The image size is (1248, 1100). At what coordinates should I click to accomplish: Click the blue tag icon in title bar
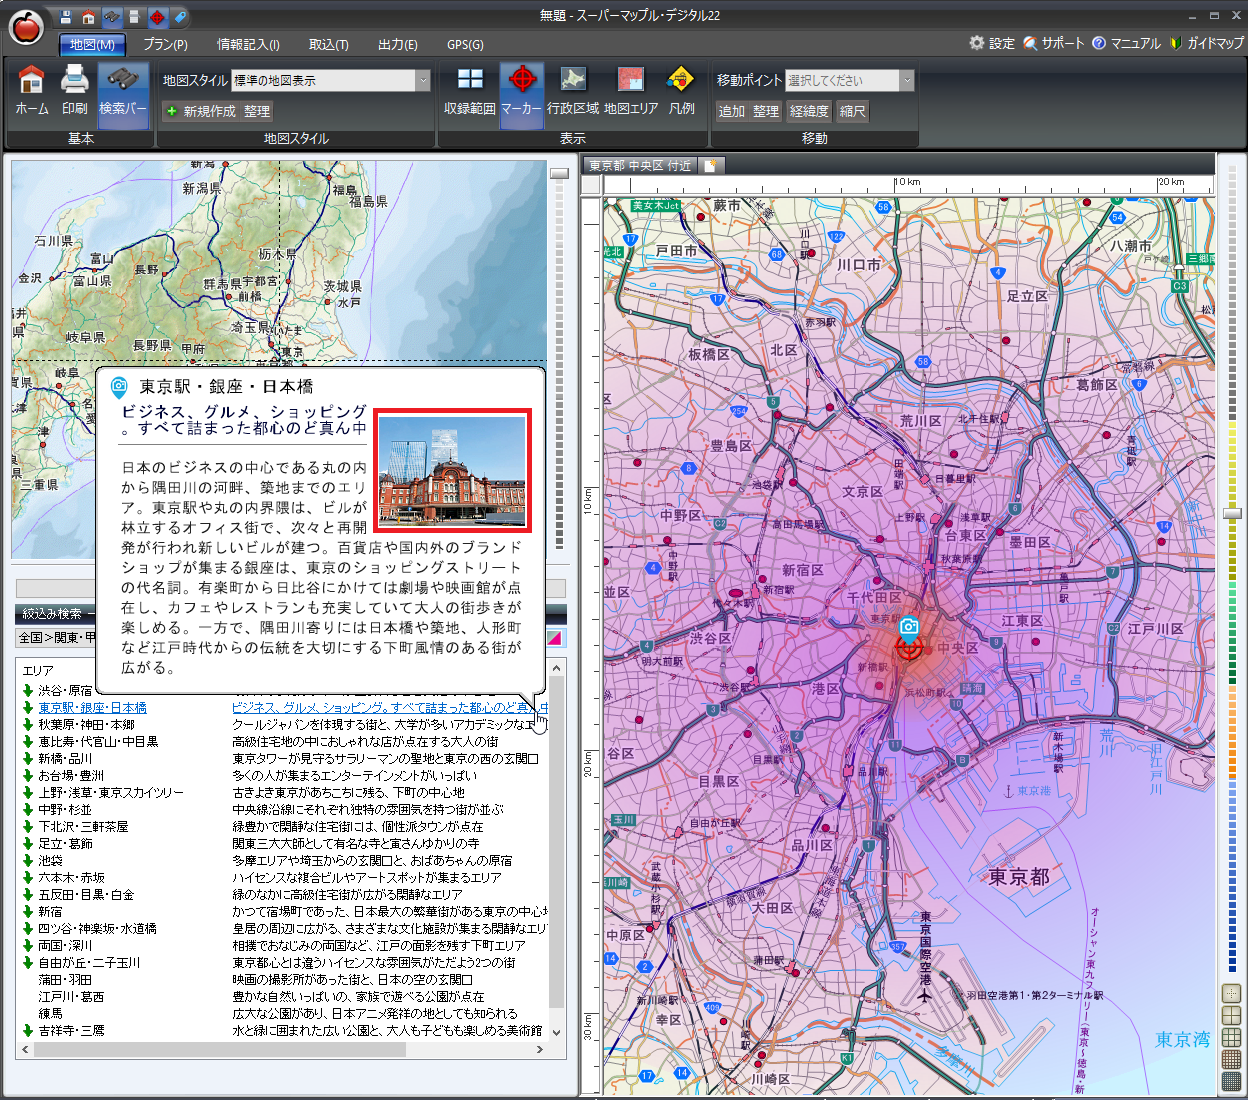pyautogui.click(x=180, y=17)
